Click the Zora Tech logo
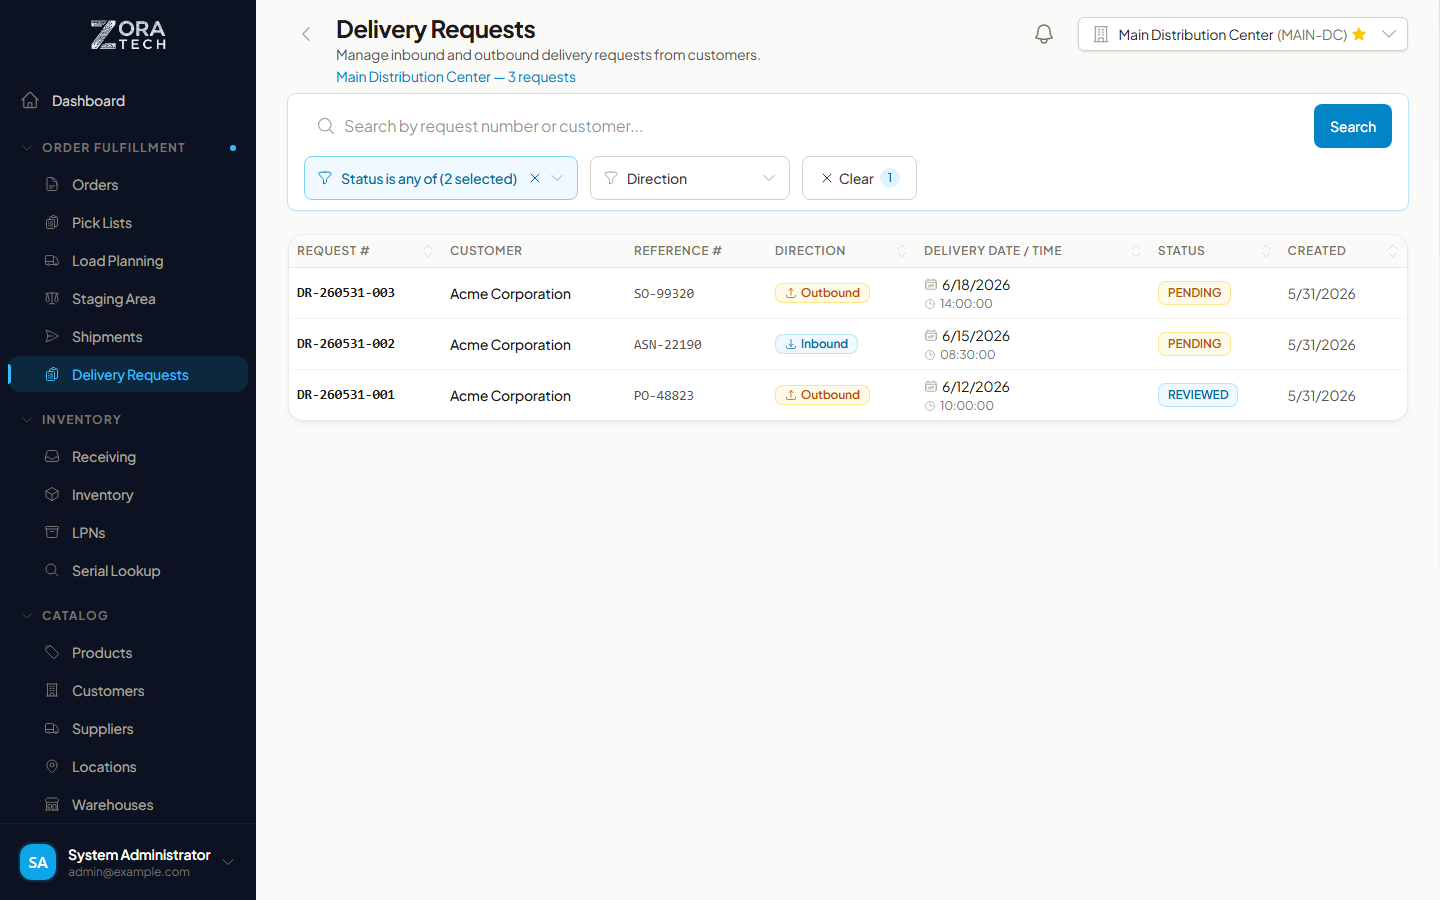Viewport: 1440px width, 900px height. (x=128, y=35)
